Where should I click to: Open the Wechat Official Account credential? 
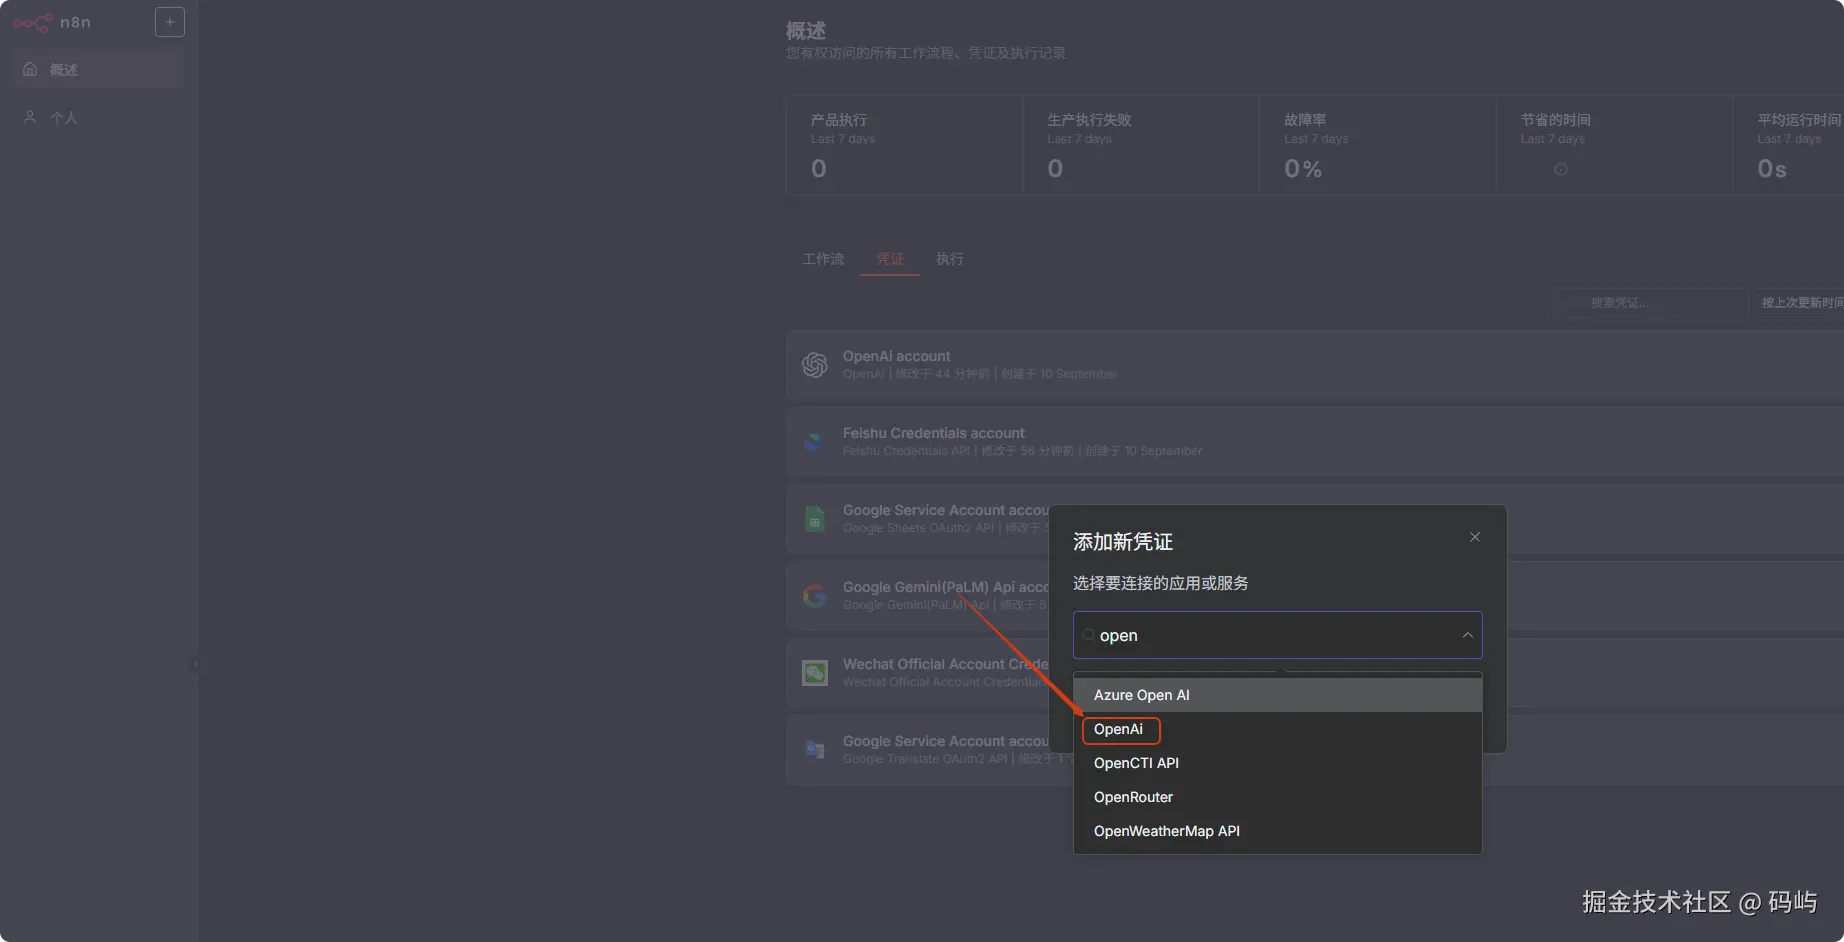click(x=917, y=673)
